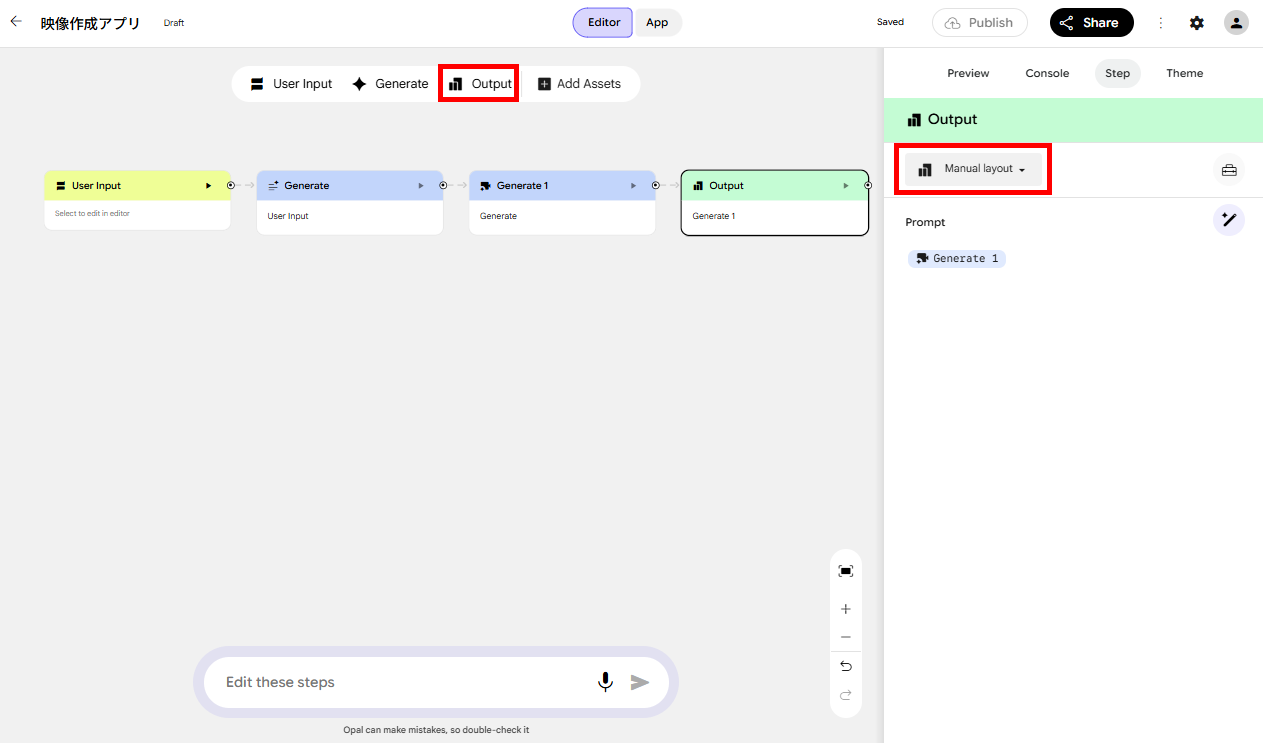Viewport: 1263px width, 743px height.
Task: Run the Generate 1 node play arrow
Action: pyautogui.click(x=633, y=185)
